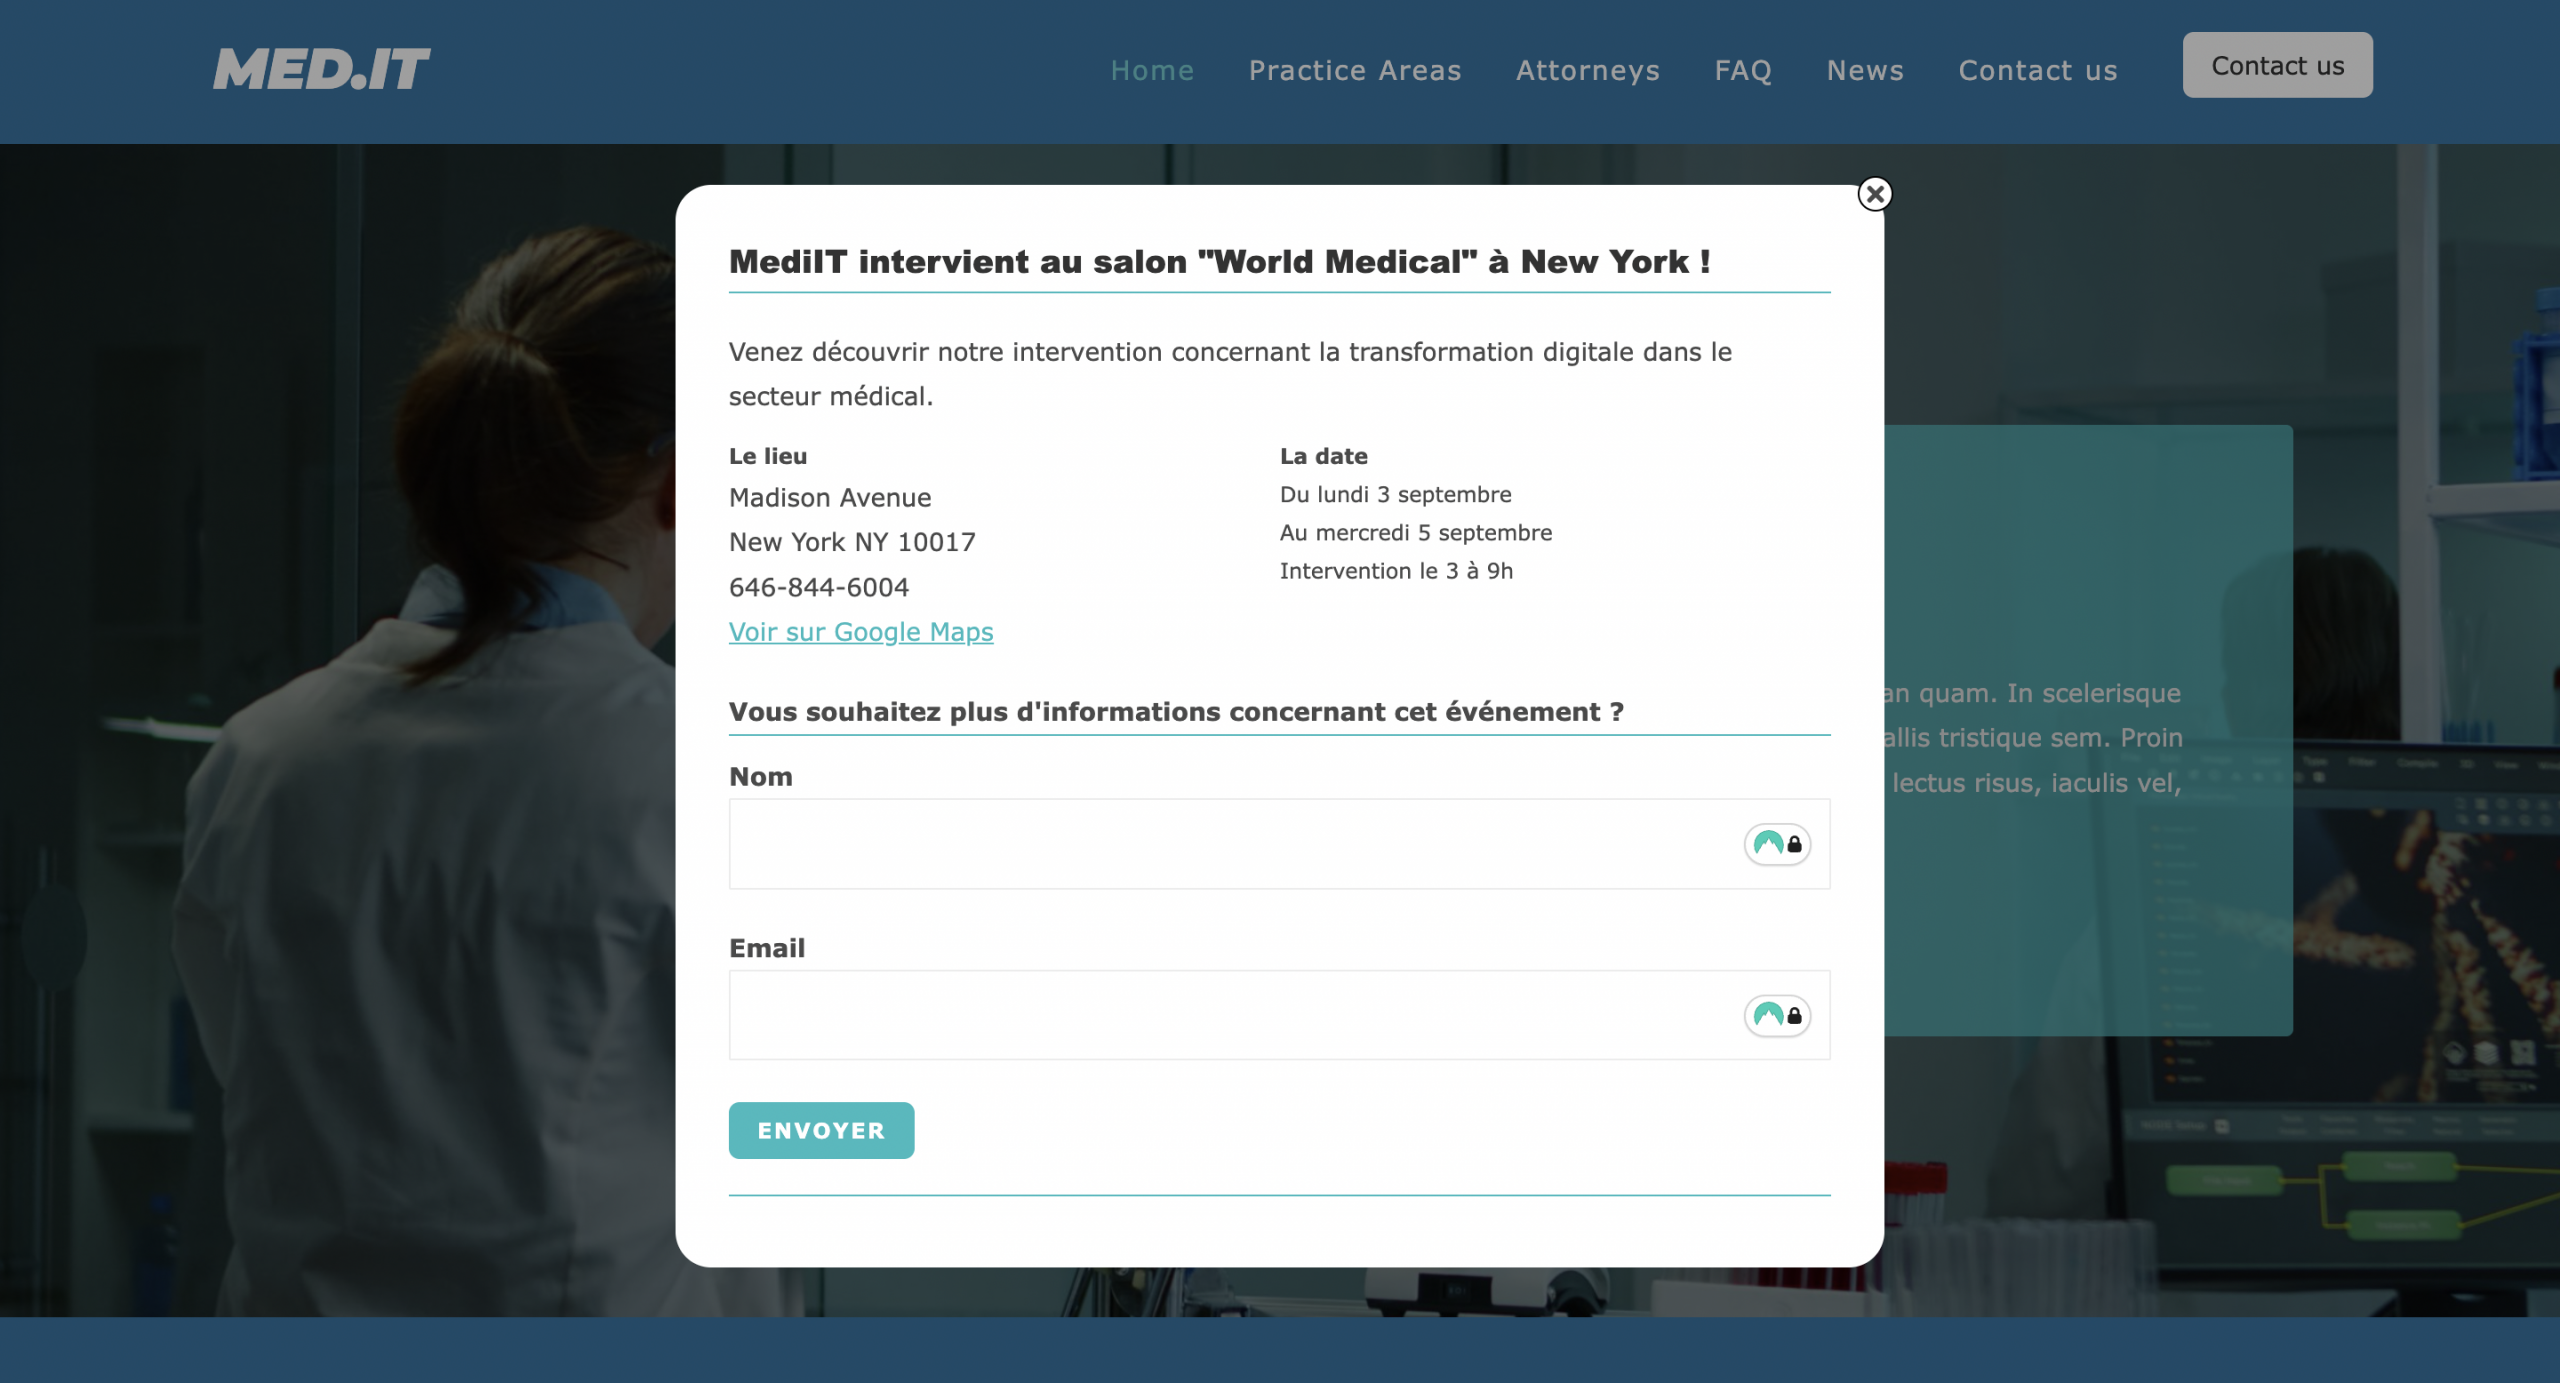Click the Nom field label
The height and width of the screenshot is (1383, 2560).
[x=760, y=777]
